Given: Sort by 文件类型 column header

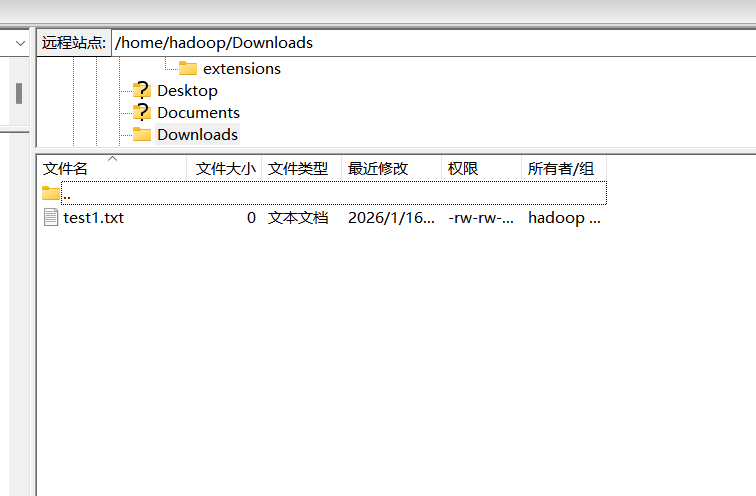Looking at the screenshot, I should click(301, 169).
